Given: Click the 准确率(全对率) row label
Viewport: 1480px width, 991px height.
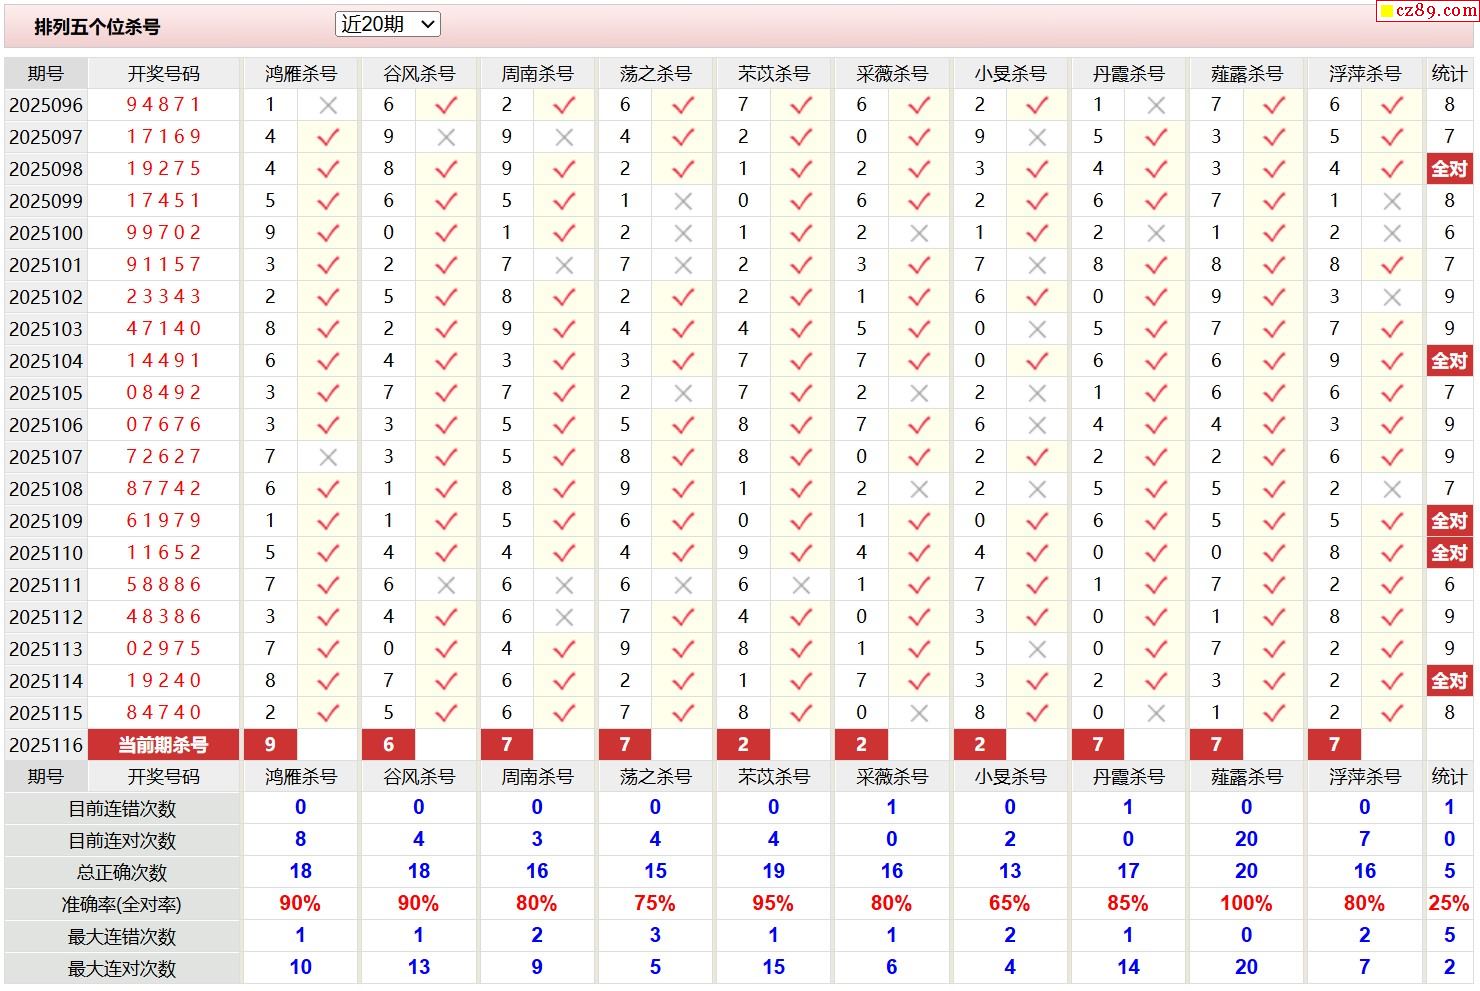Looking at the screenshot, I should (x=122, y=904).
